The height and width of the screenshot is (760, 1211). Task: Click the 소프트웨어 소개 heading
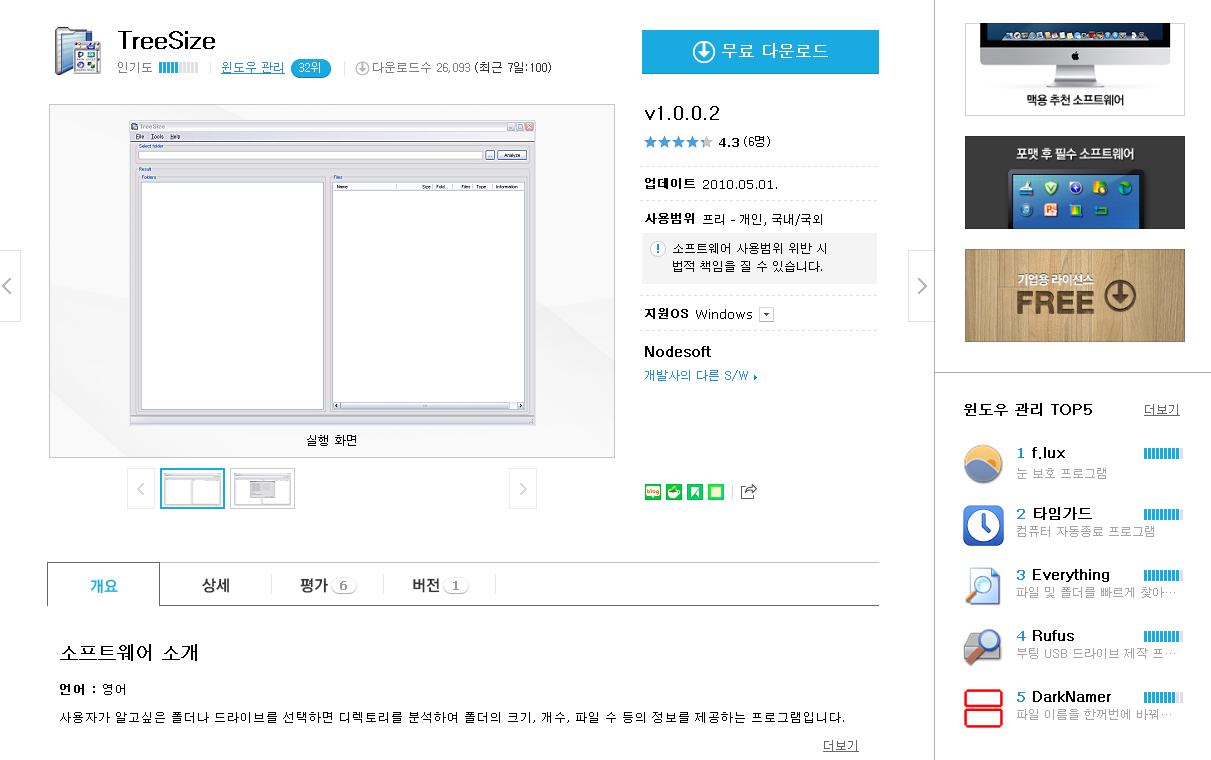pos(129,653)
